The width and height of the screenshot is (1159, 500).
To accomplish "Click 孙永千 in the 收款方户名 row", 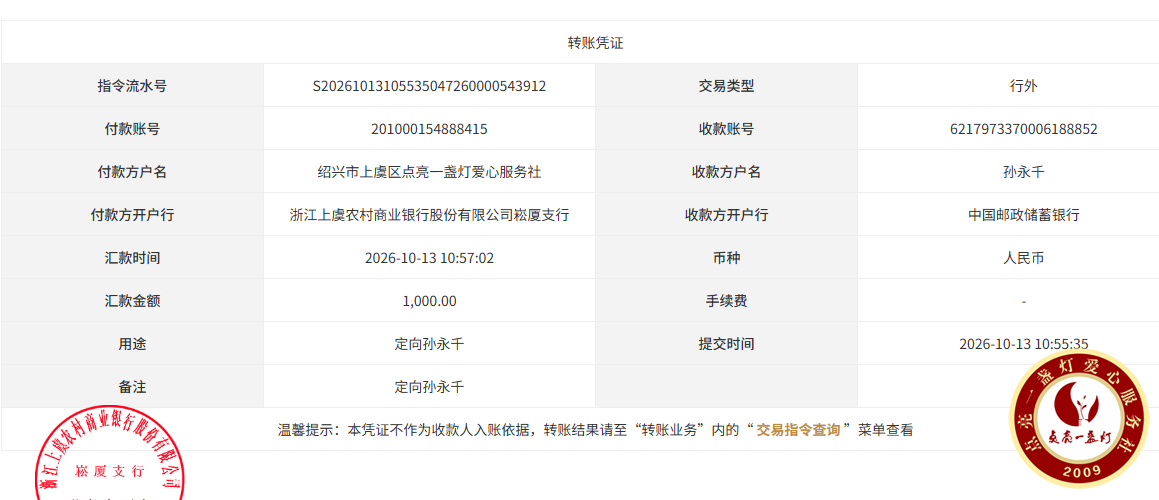I will coord(1024,172).
